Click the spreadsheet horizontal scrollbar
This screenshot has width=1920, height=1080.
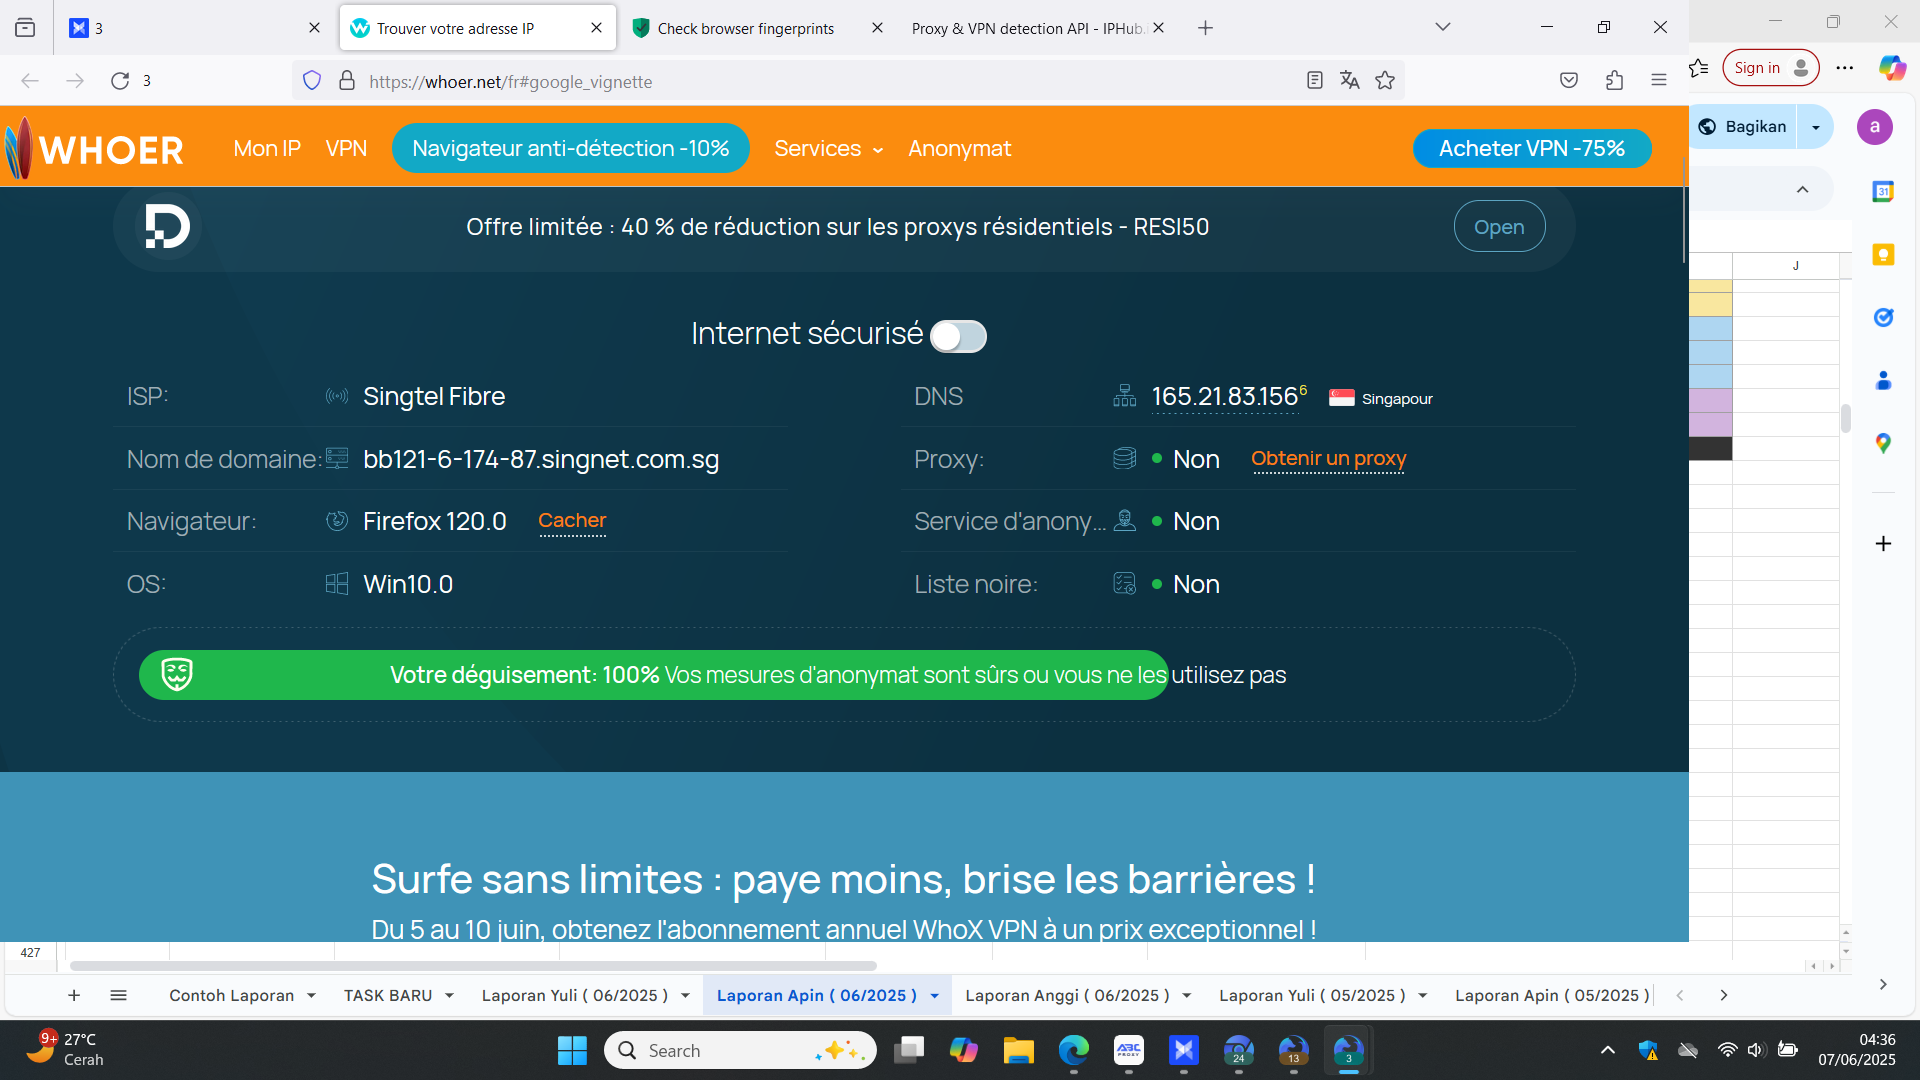(x=473, y=966)
